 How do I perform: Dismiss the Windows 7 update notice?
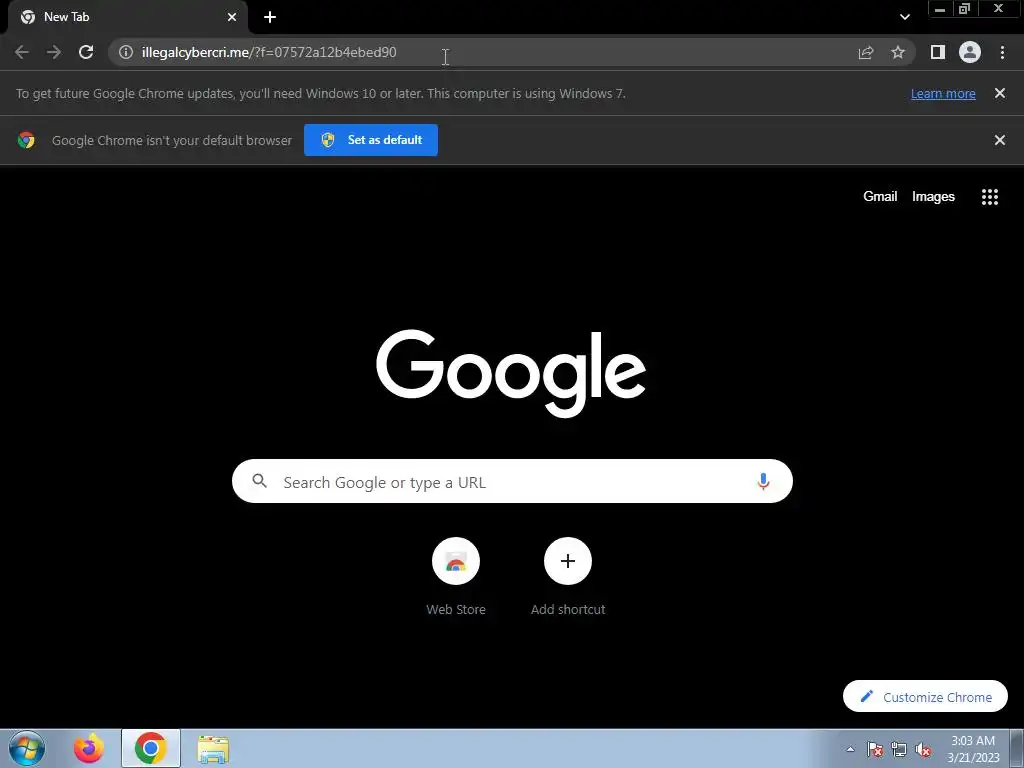tap(999, 93)
